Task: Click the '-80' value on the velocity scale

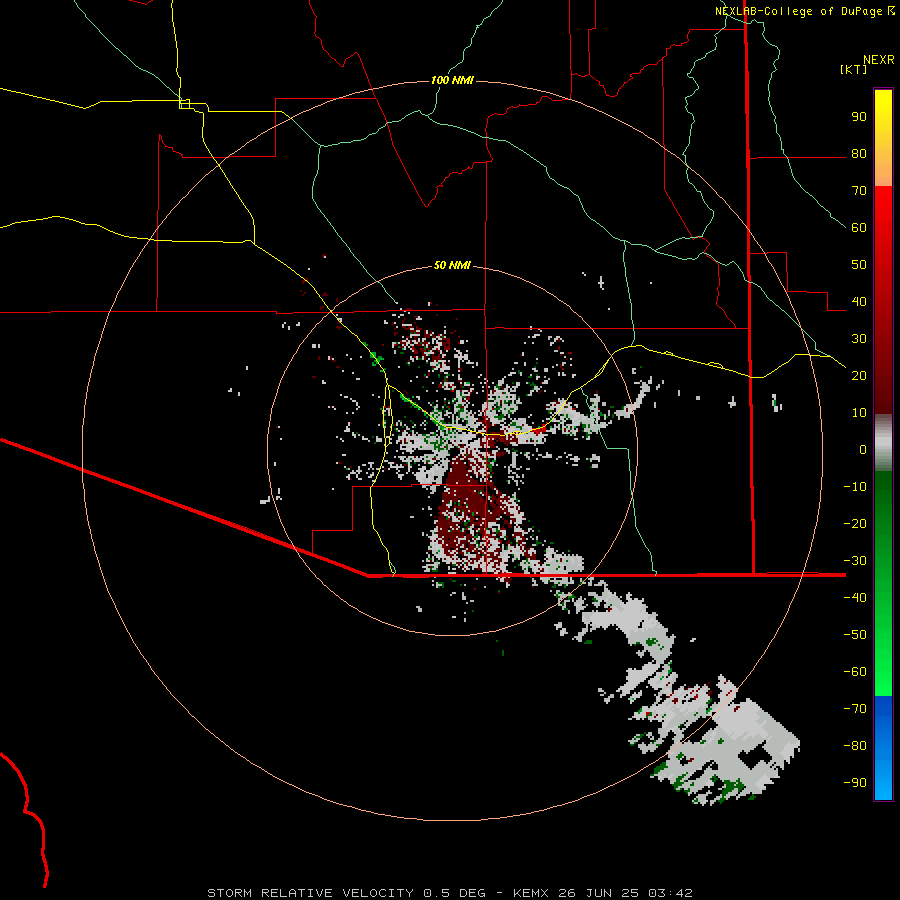Action: pos(855,746)
